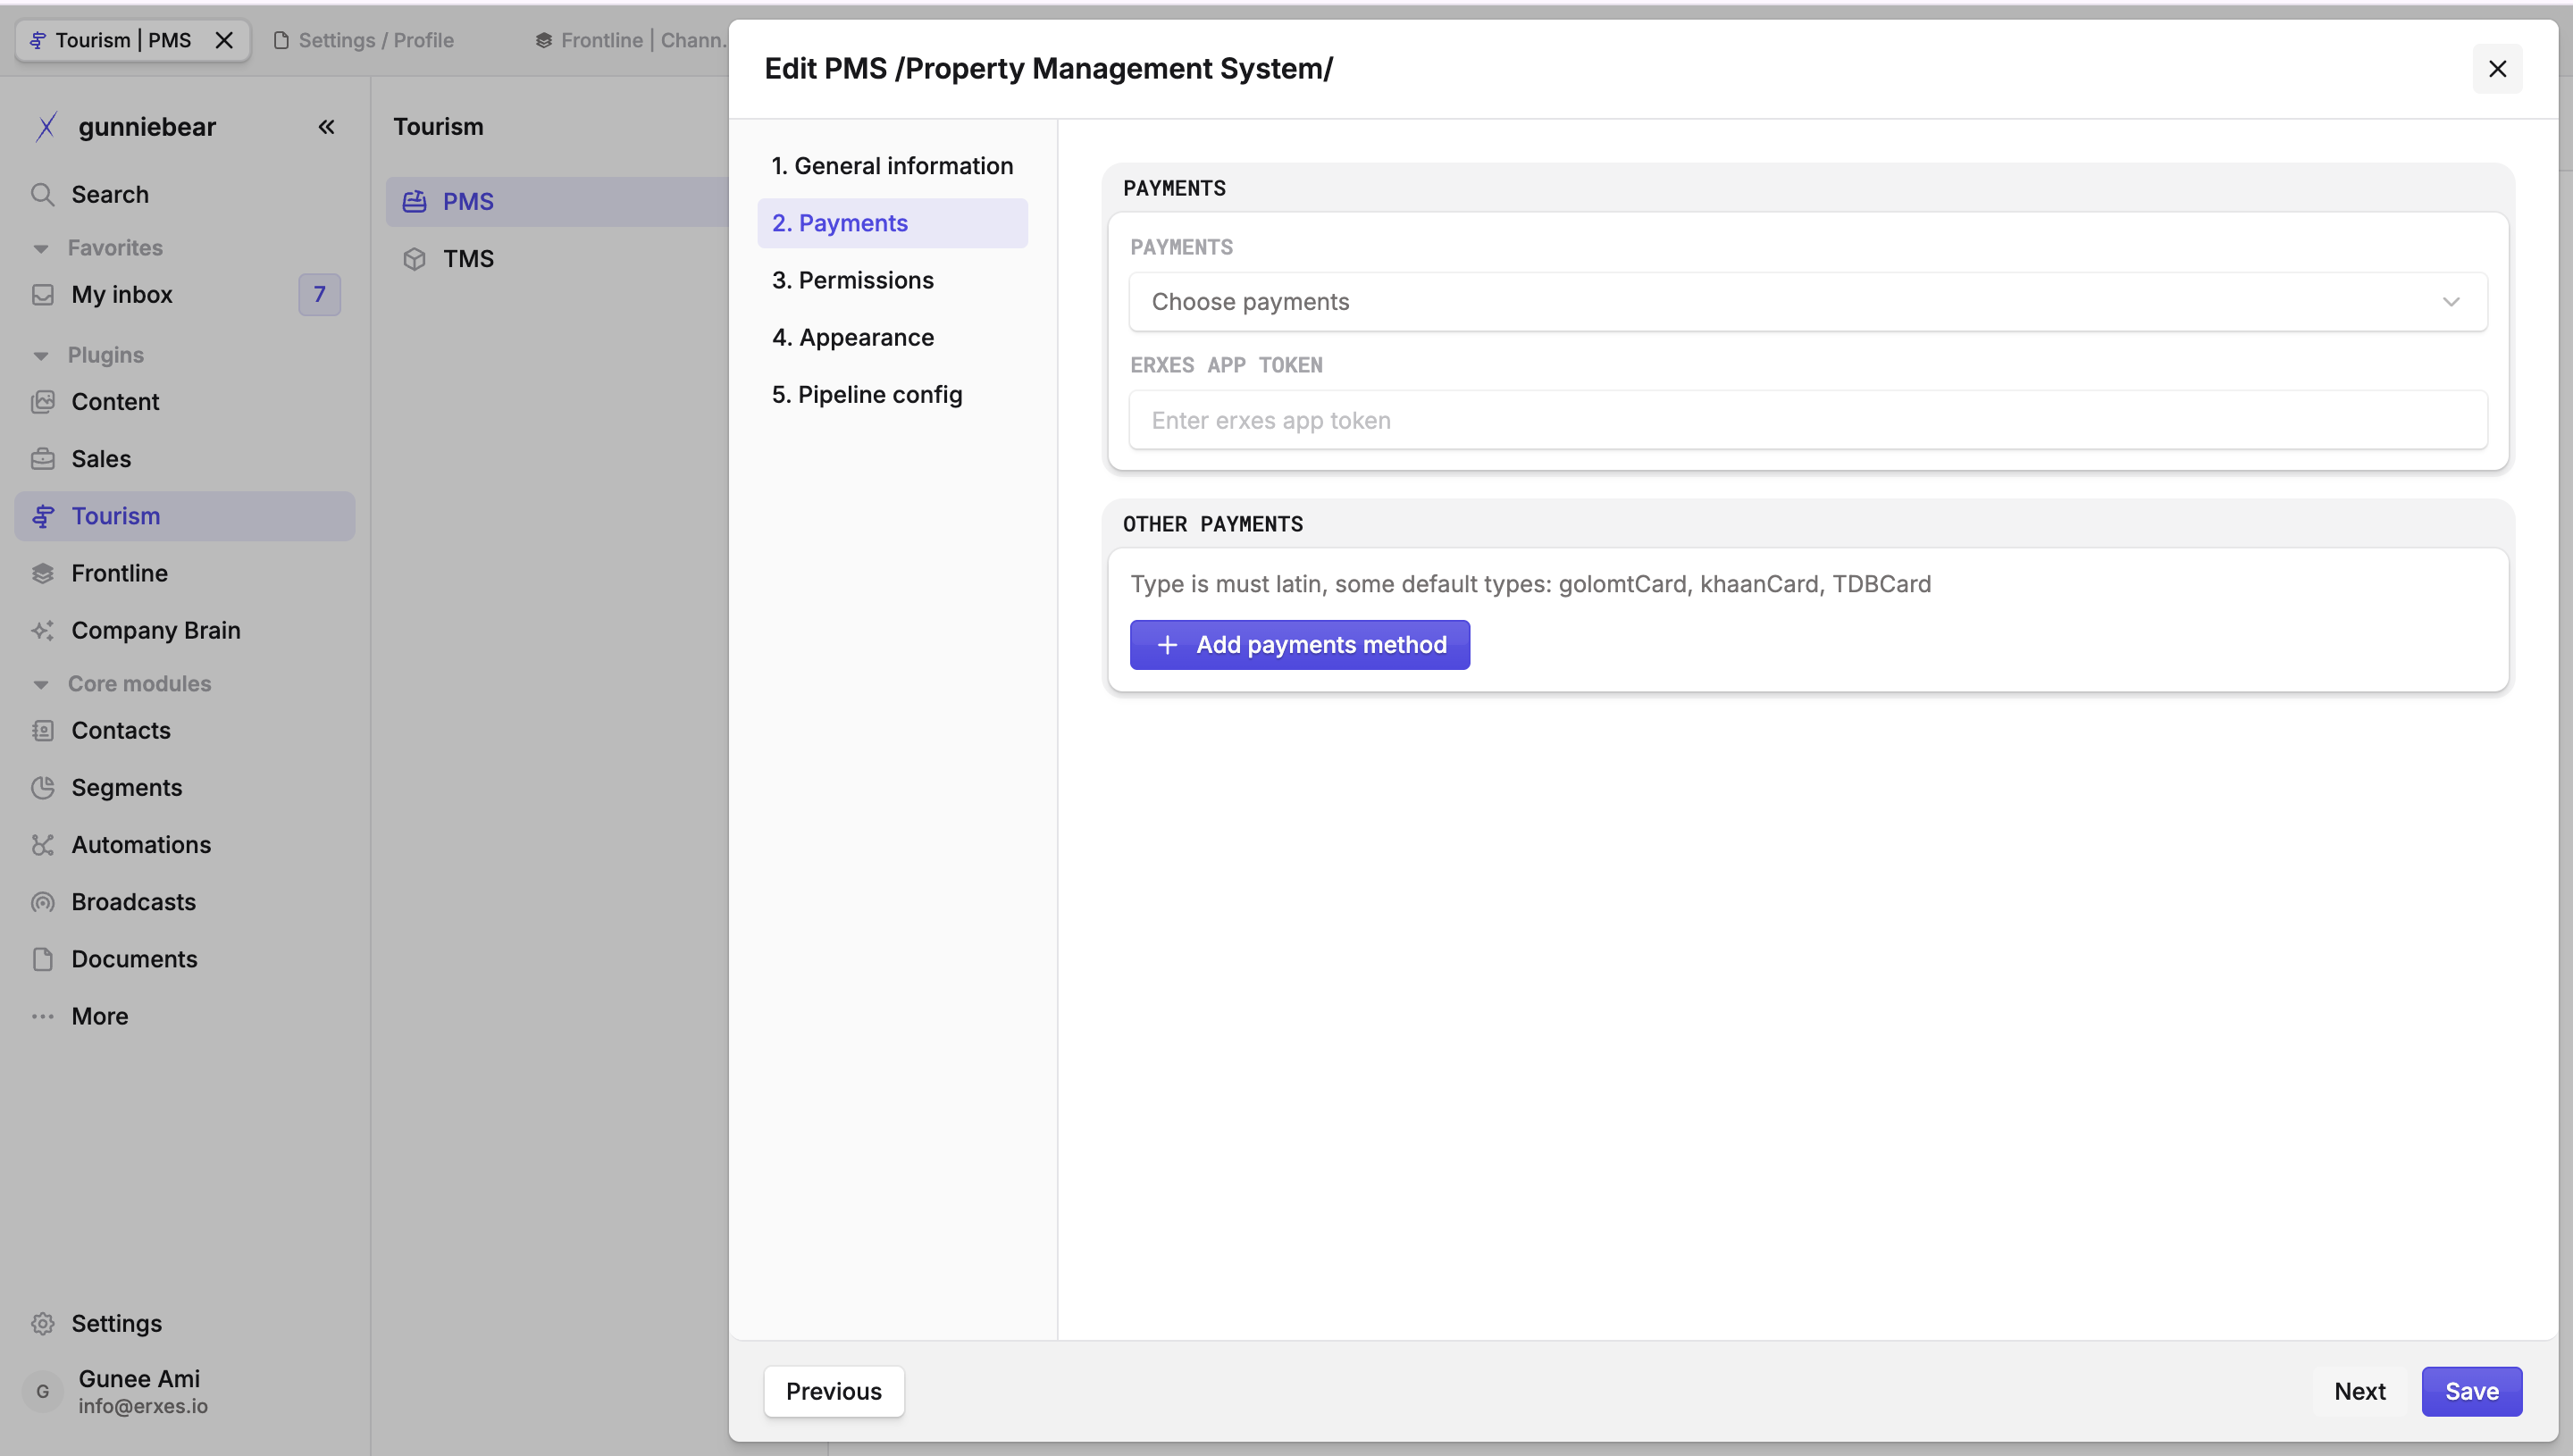Go to step 1. General information
This screenshot has height=1456, width=2573.
coord(892,166)
